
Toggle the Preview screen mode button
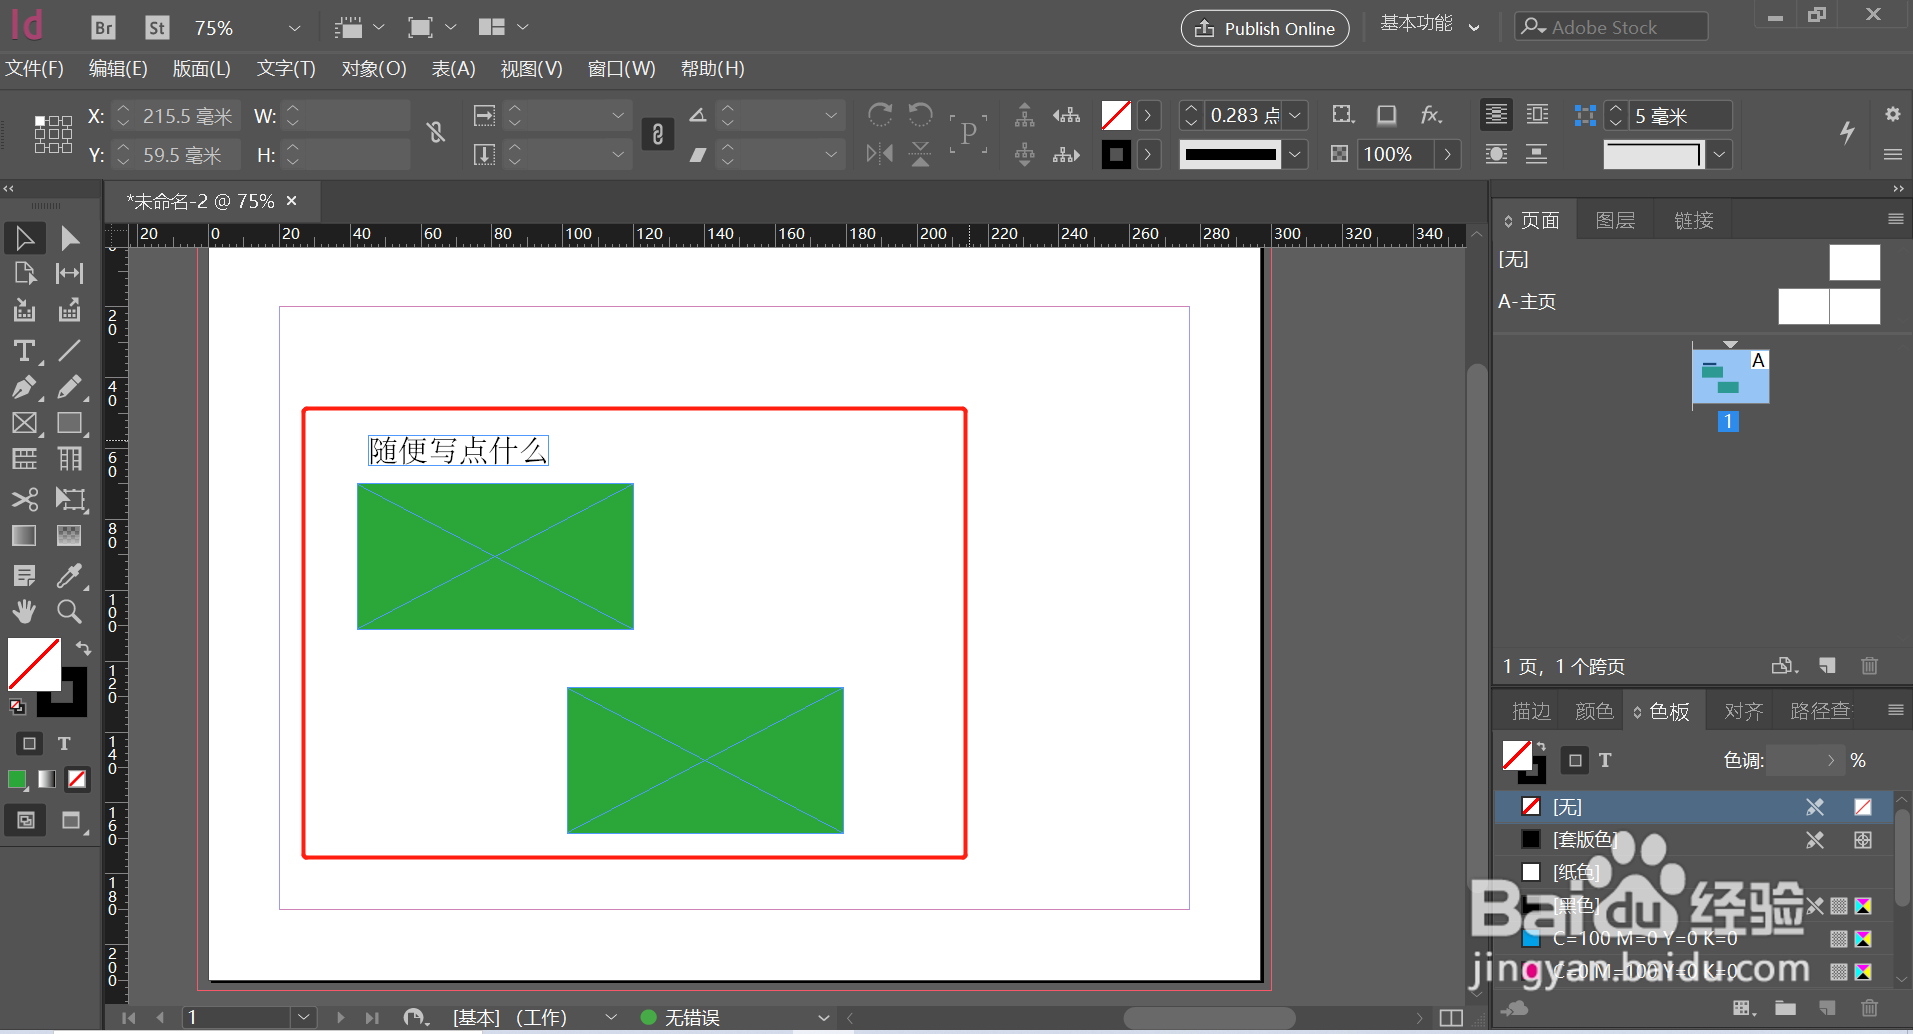pyautogui.click(x=71, y=821)
